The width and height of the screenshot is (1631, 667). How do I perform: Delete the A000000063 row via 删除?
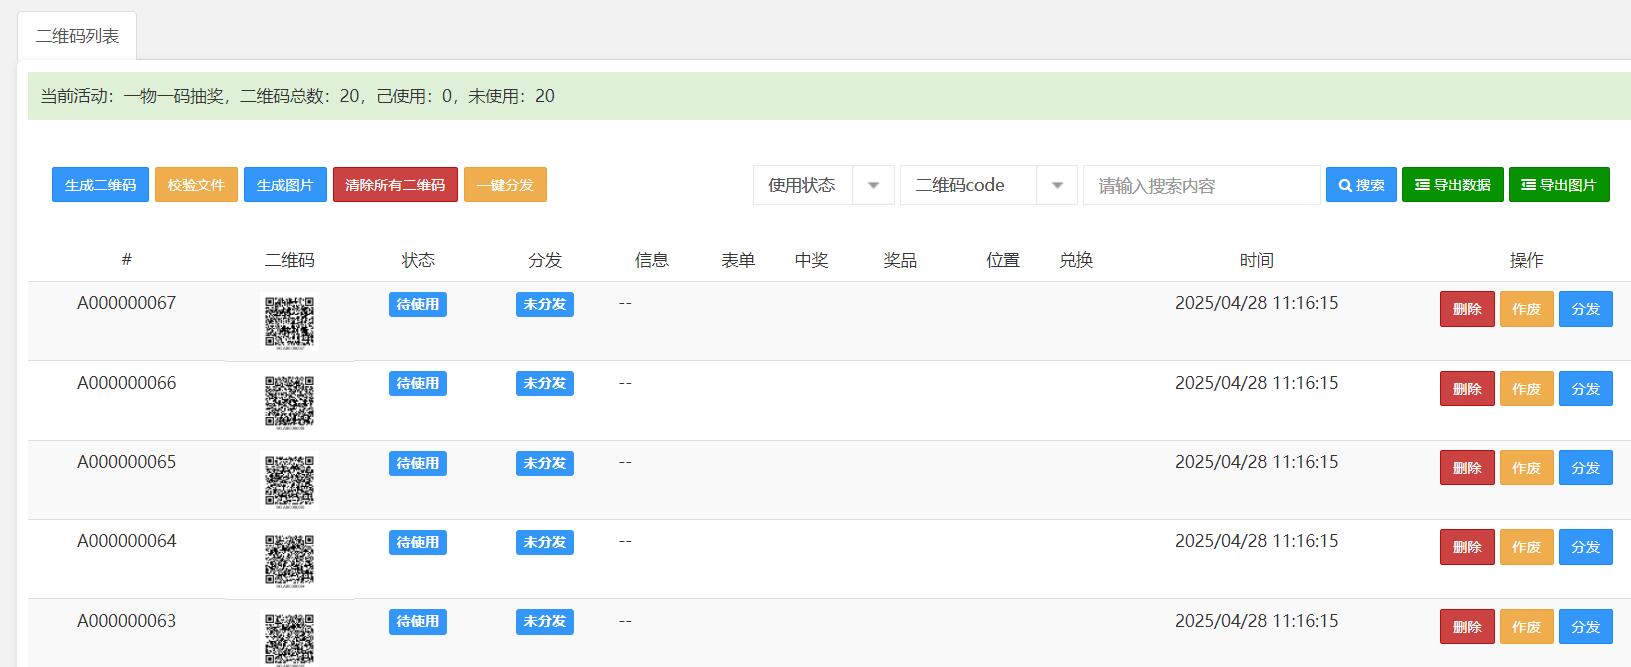tap(1467, 627)
